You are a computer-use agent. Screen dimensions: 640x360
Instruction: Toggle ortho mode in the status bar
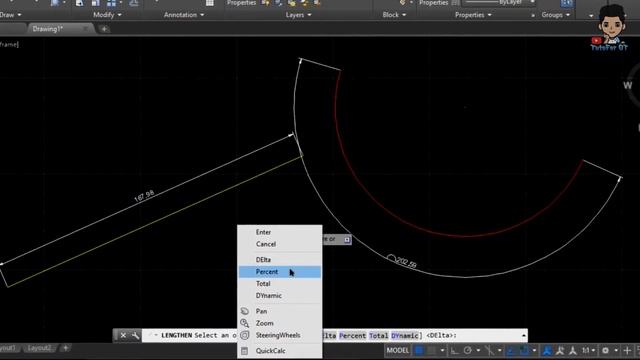tap(454, 350)
